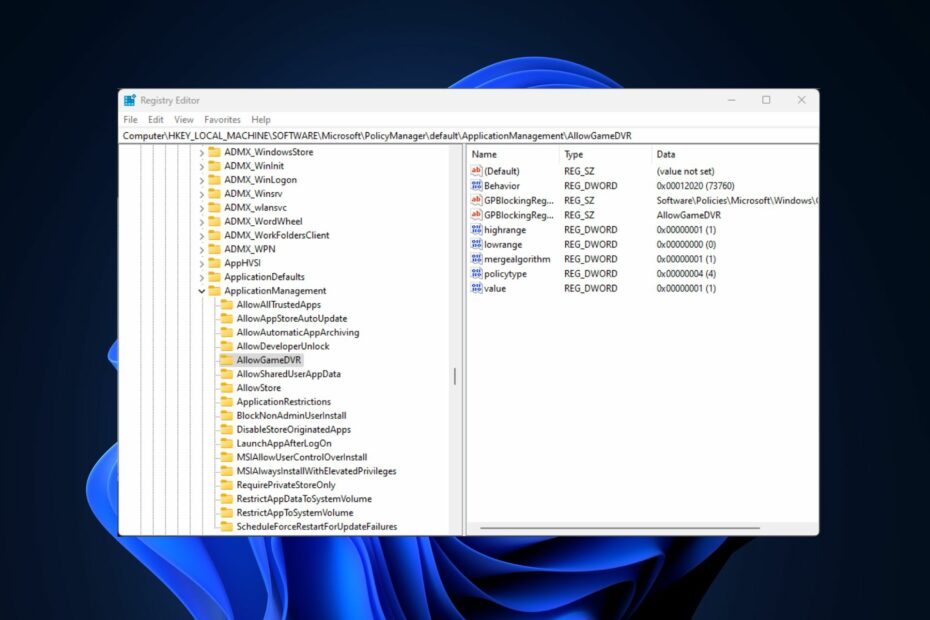930x620 pixels.
Task: Click the RequirePrivateStoreOnly folder icon
Action: (227, 485)
